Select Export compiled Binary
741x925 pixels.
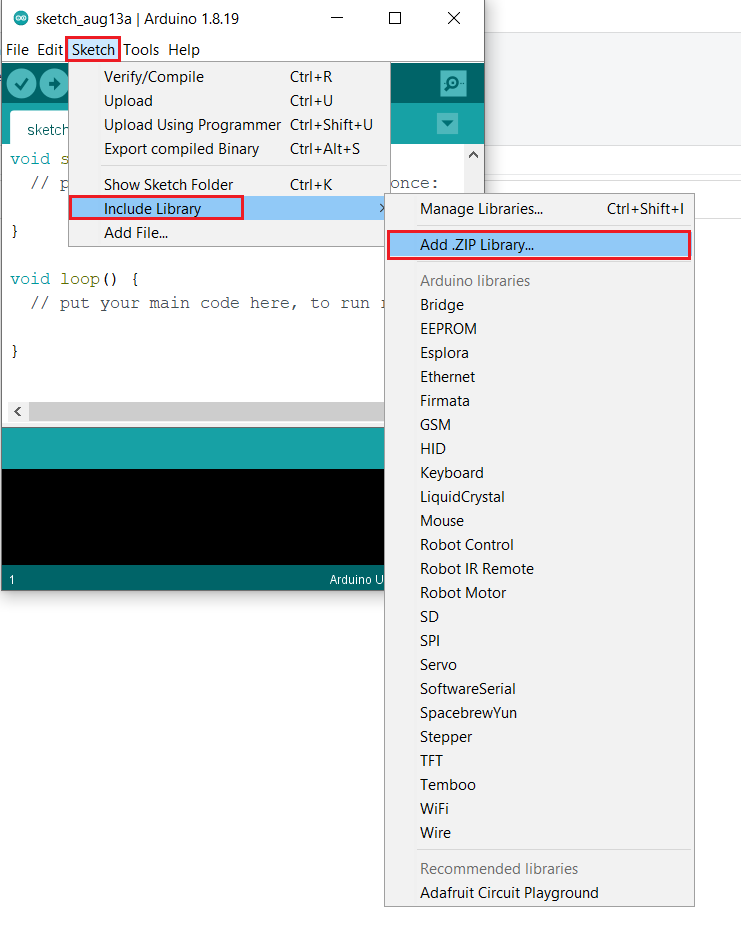click(229, 149)
